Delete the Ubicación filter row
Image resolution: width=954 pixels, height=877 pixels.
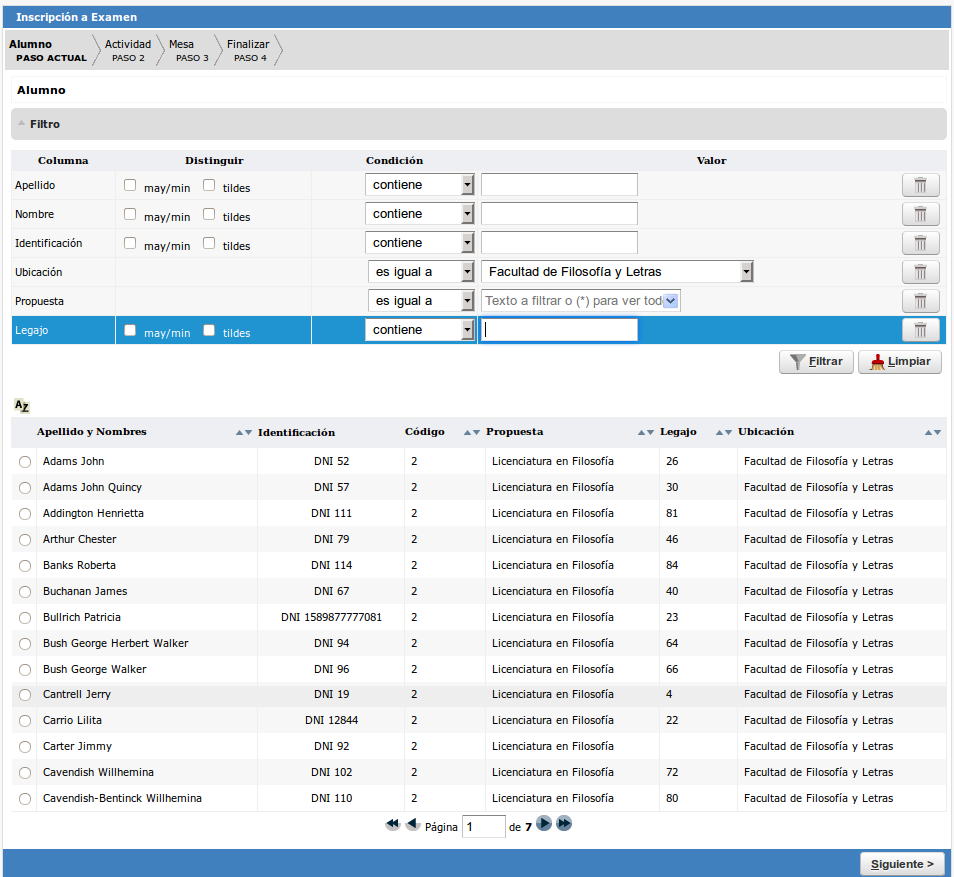(x=920, y=272)
